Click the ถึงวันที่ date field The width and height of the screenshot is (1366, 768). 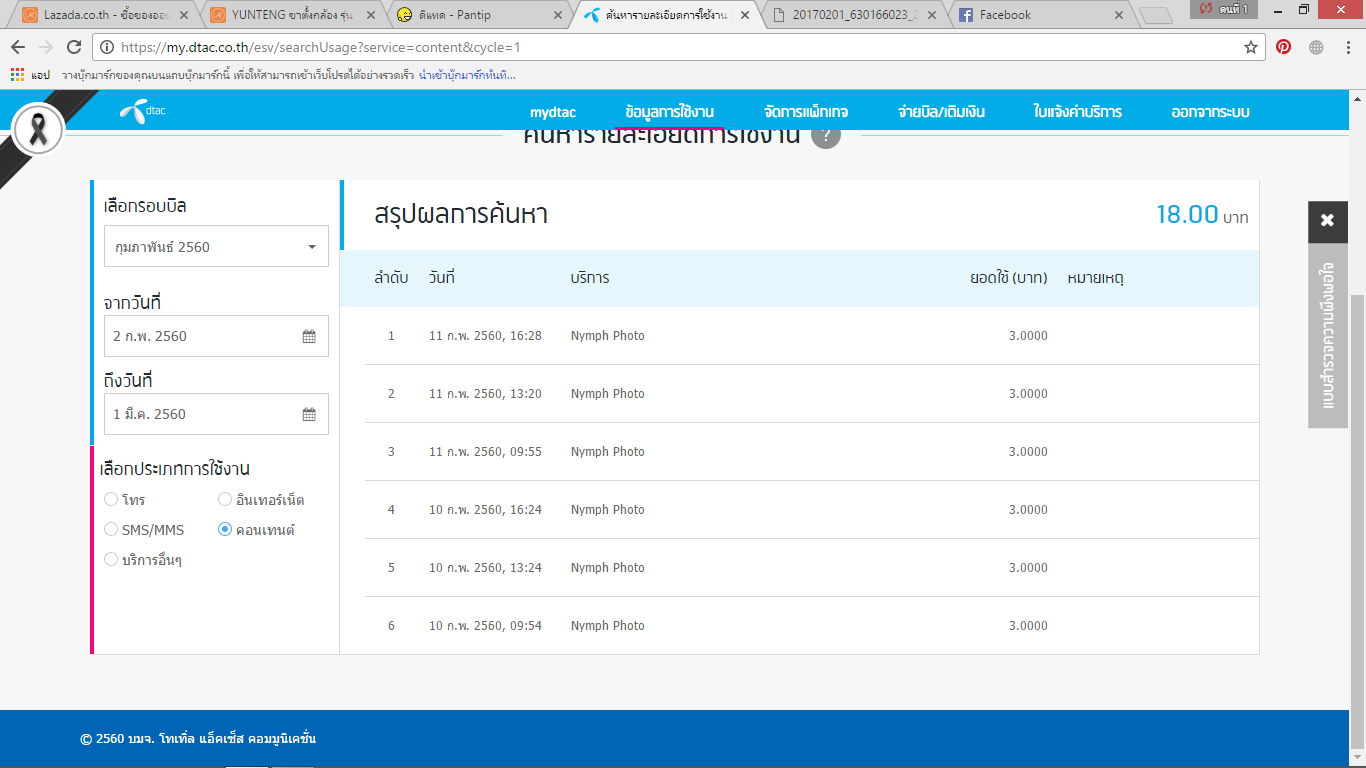[216, 414]
